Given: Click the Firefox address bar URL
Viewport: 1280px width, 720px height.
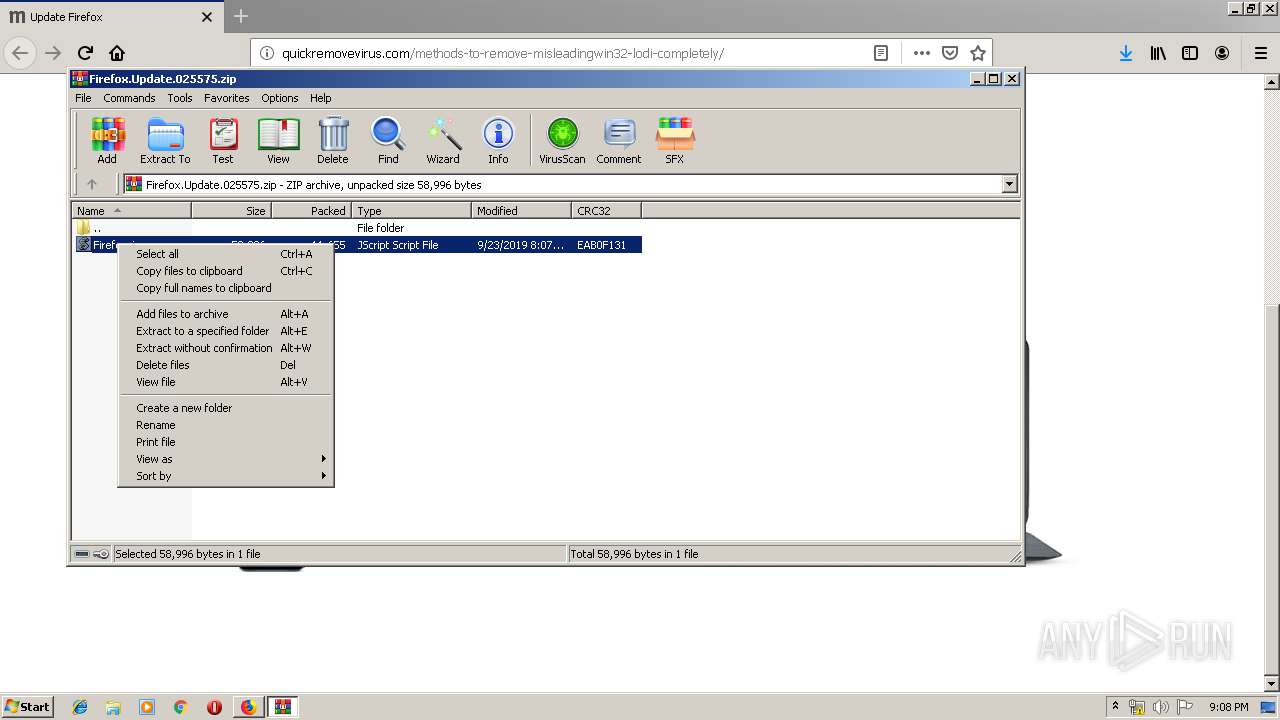Looking at the screenshot, I should coord(503,53).
